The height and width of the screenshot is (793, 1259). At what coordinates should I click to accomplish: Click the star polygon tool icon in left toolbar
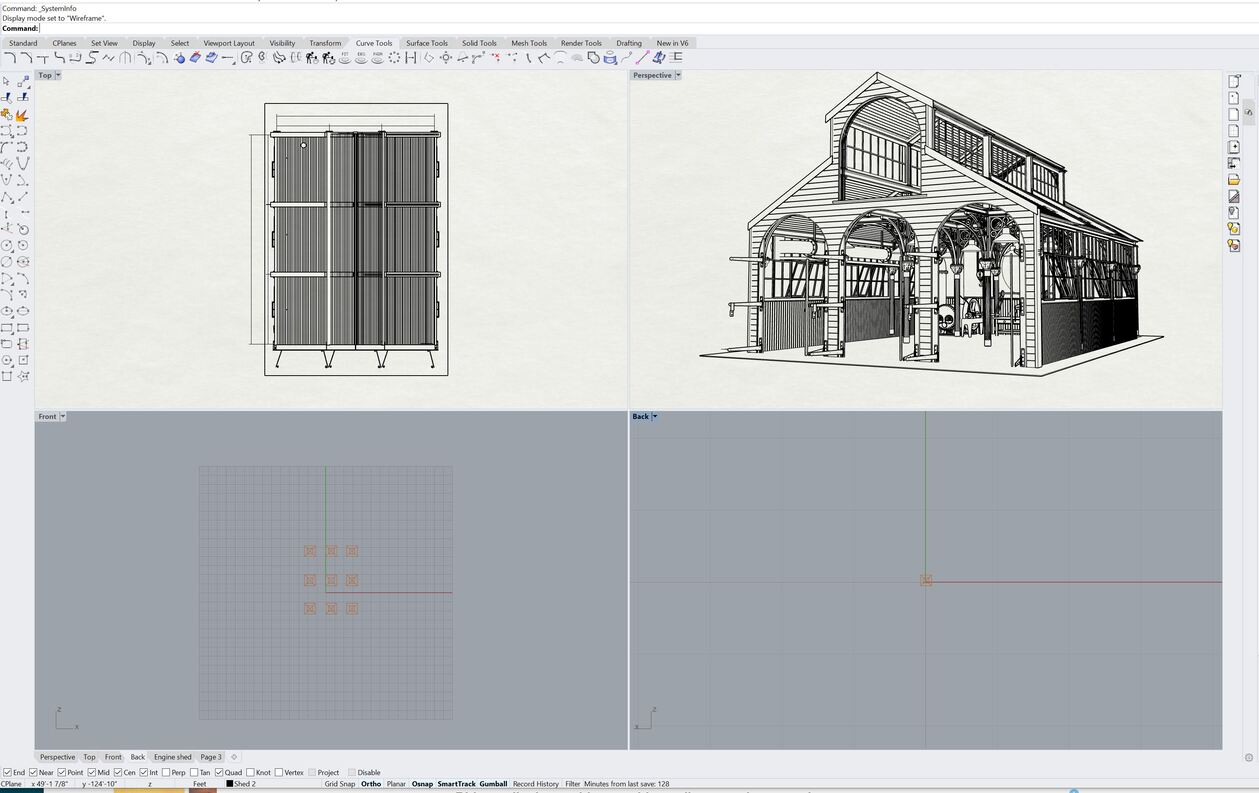pos(22,376)
